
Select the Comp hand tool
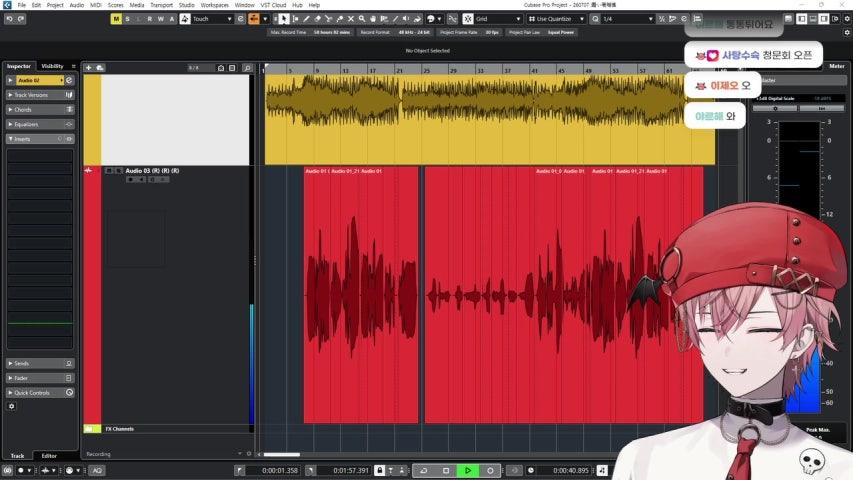click(373, 19)
